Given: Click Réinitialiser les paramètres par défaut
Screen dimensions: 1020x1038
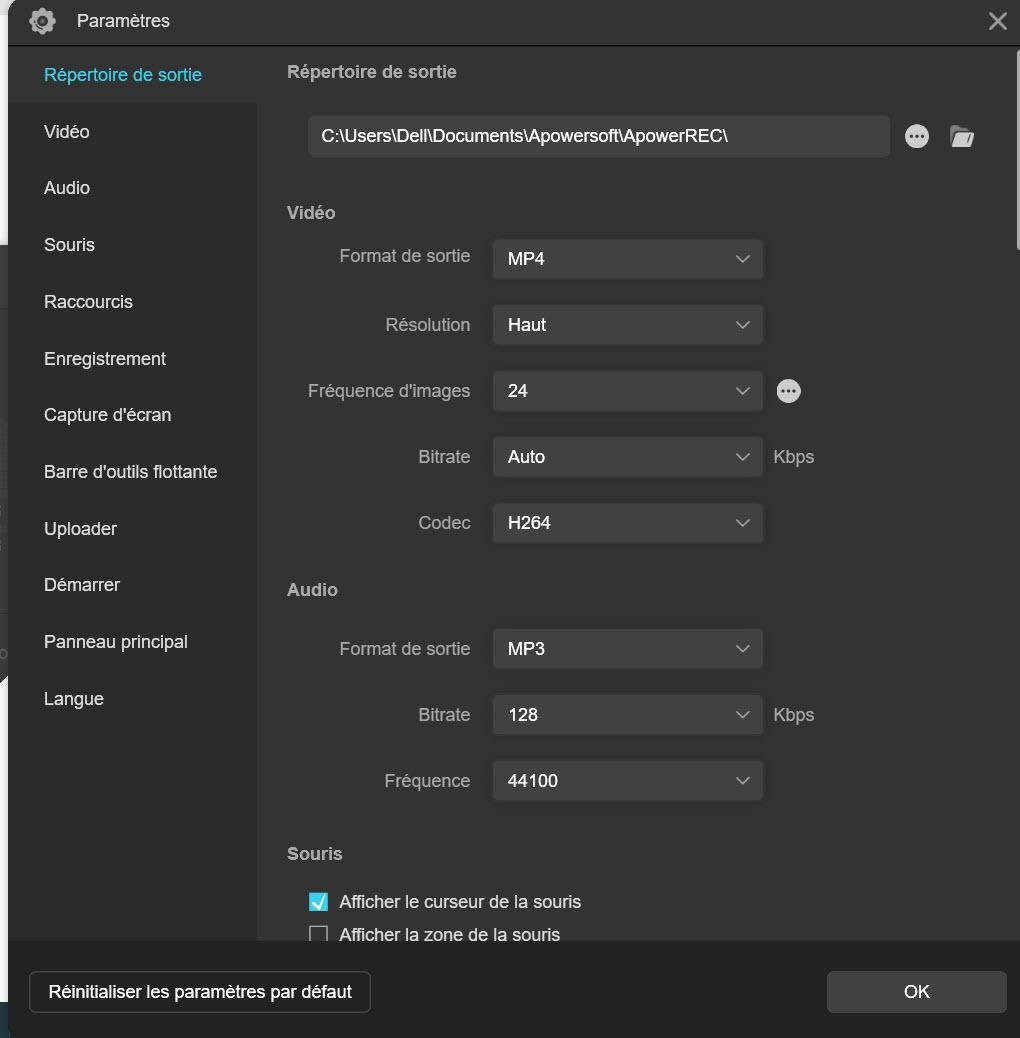Looking at the screenshot, I should click(200, 992).
